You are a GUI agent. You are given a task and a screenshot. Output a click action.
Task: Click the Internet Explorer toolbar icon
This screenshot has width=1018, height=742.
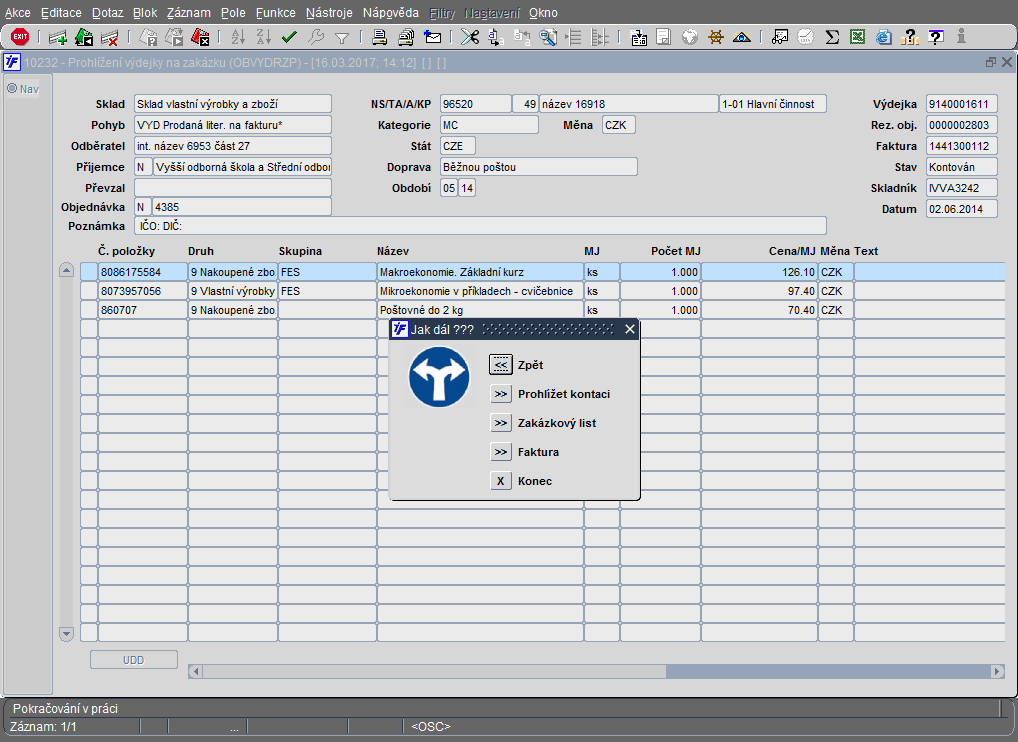883,37
